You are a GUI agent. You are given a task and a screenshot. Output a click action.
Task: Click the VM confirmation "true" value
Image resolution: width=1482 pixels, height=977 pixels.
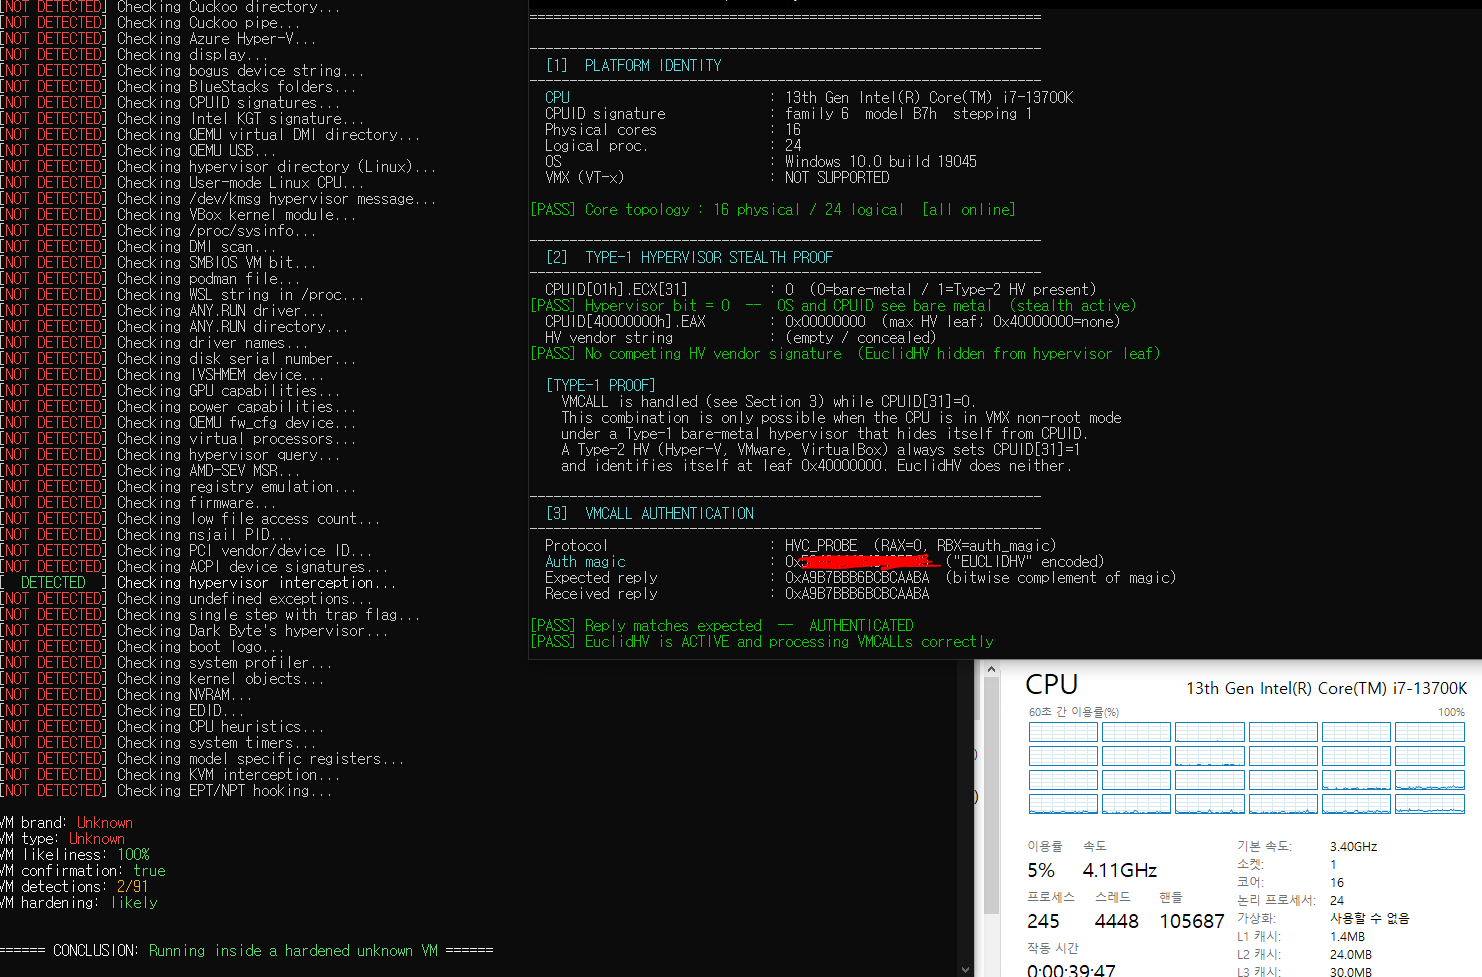tap(149, 871)
